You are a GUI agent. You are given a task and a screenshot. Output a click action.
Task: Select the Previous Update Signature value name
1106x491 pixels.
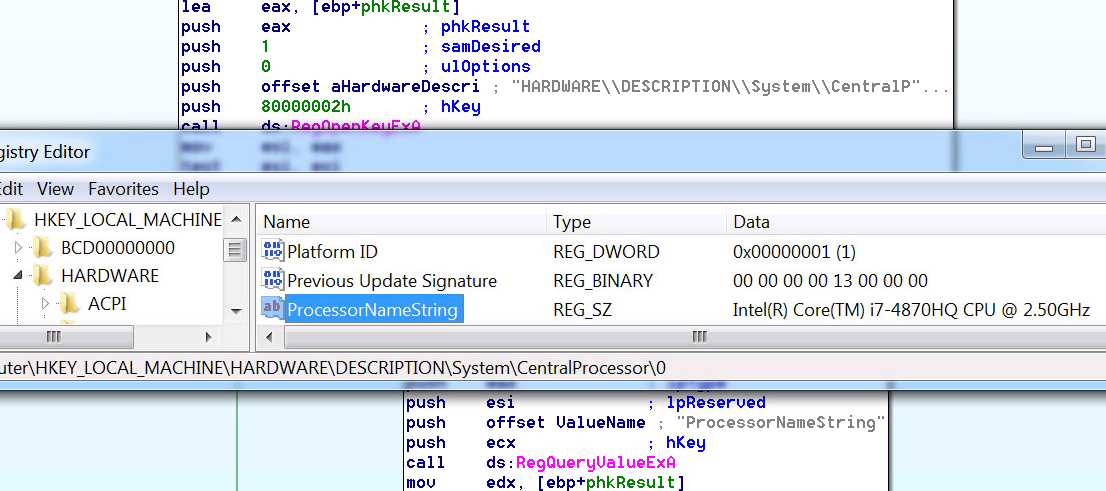pos(391,280)
